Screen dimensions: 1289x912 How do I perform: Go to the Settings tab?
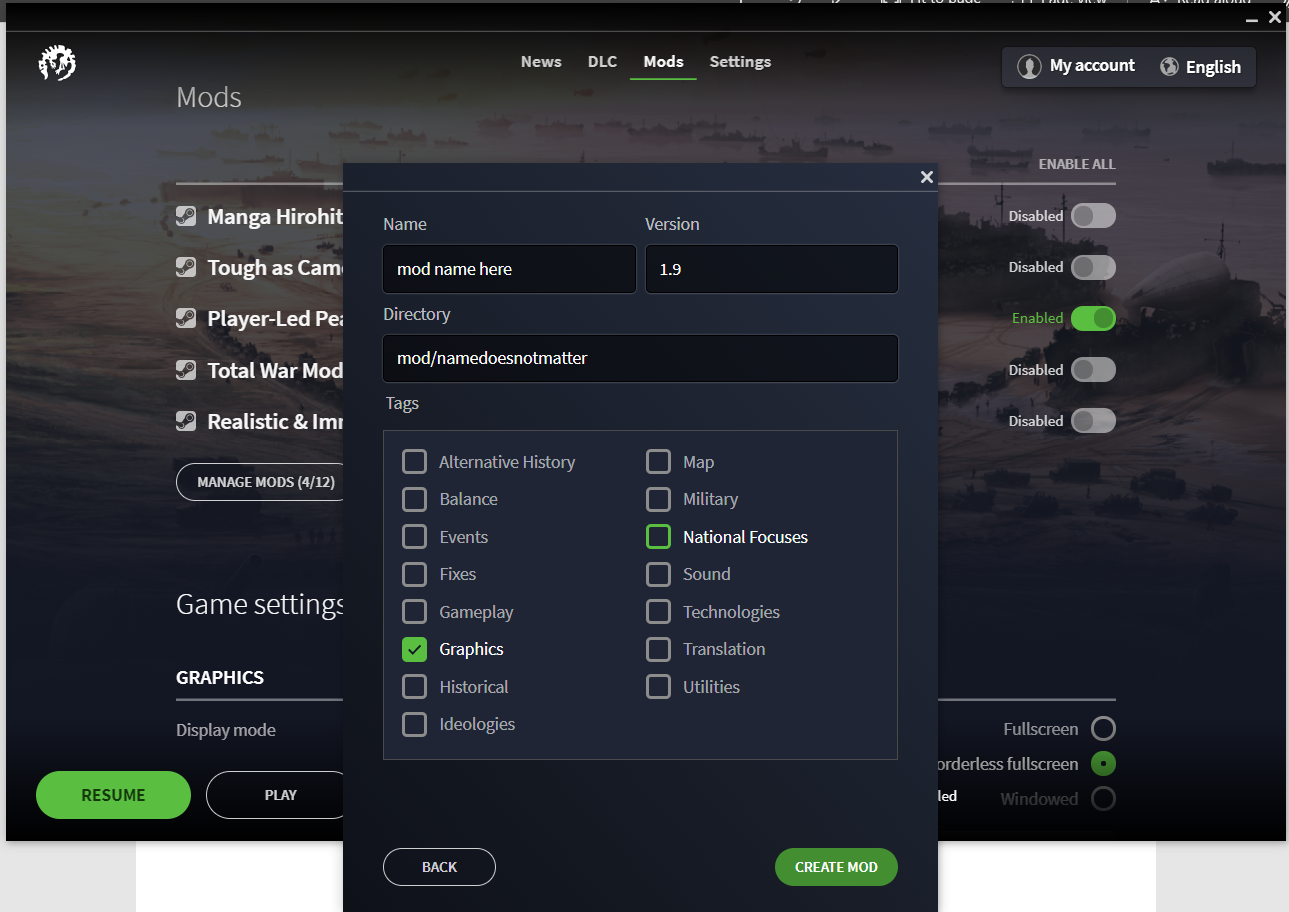[x=740, y=62]
